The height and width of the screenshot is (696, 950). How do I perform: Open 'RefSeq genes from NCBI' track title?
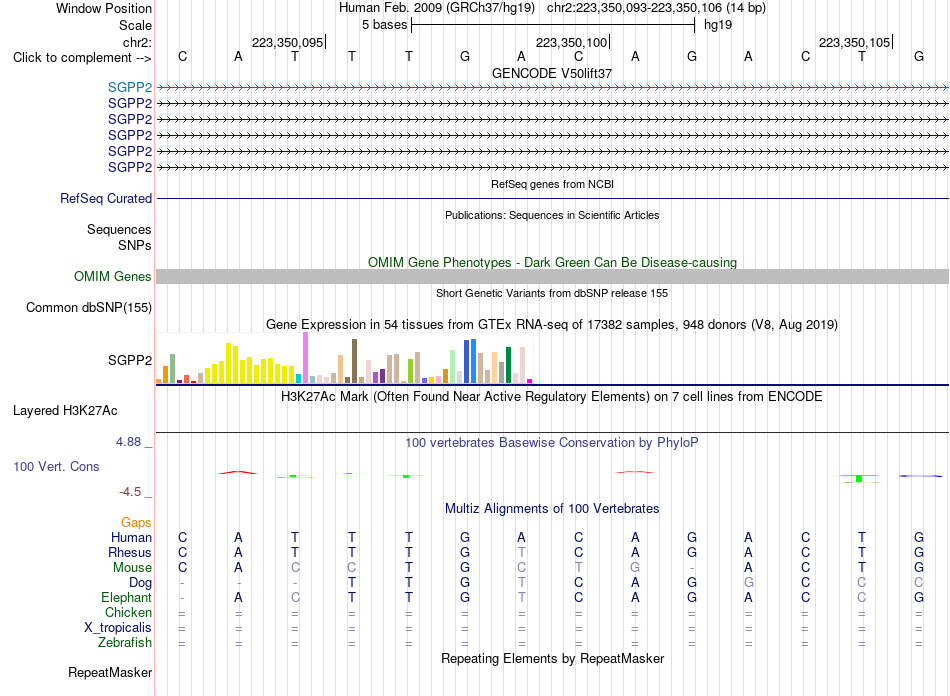pos(552,184)
